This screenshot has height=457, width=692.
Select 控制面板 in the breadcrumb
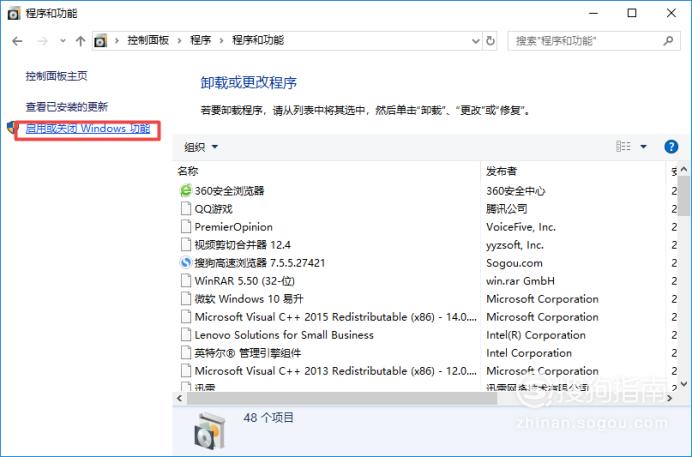(148, 41)
